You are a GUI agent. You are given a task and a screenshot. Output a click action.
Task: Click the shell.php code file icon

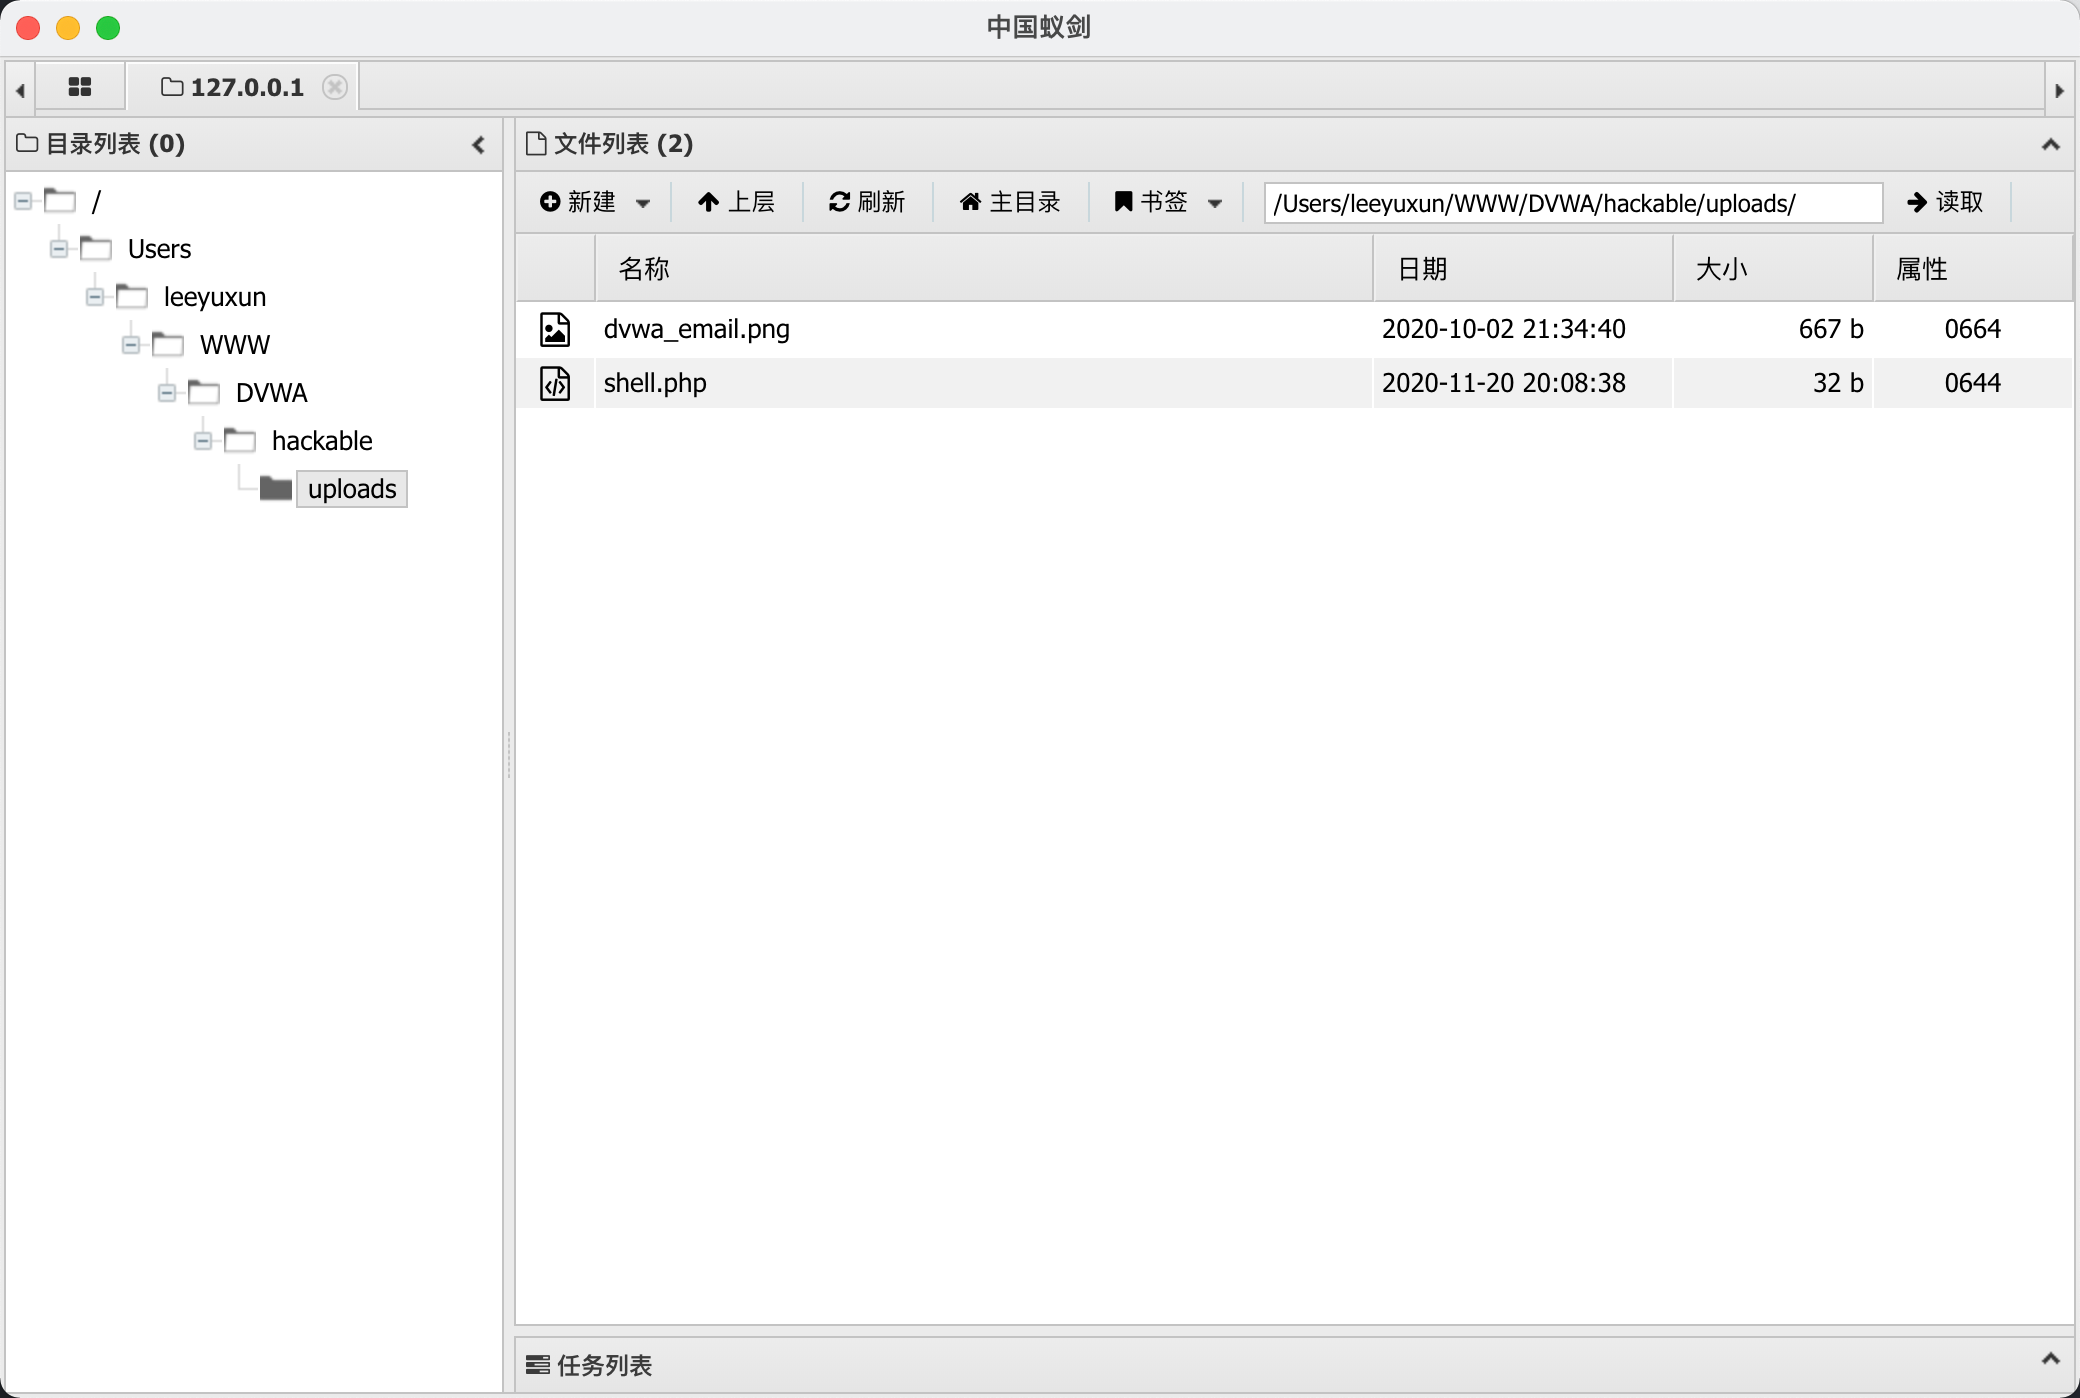click(555, 383)
